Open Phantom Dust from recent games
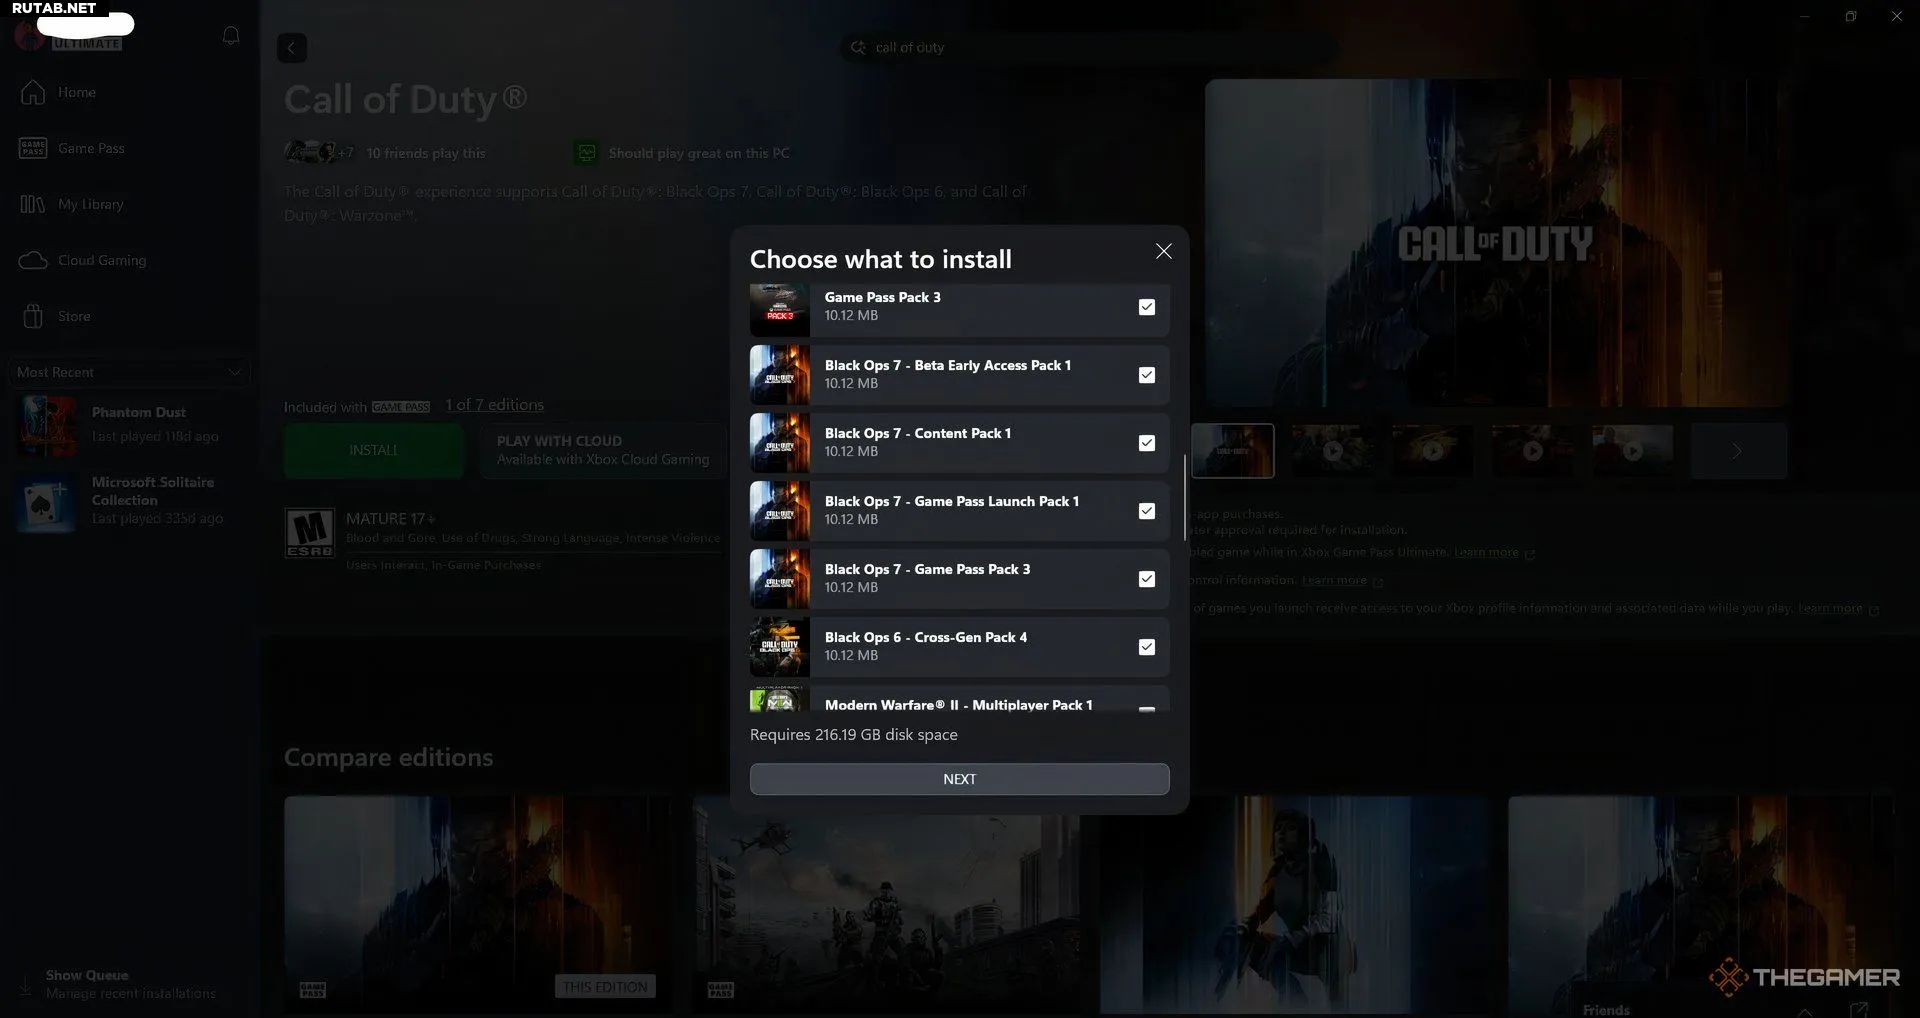 (x=128, y=424)
